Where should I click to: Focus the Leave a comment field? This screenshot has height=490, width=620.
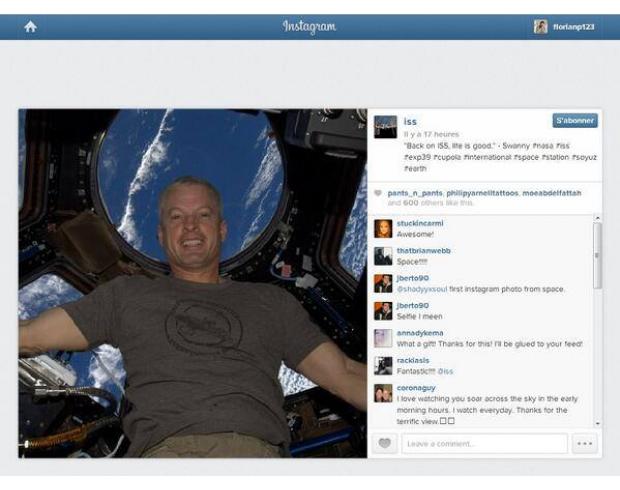[x=484, y=443]
